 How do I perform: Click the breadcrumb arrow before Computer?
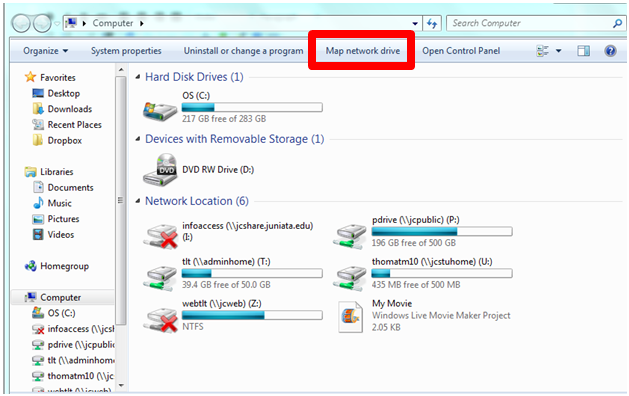tap(84, 24)
